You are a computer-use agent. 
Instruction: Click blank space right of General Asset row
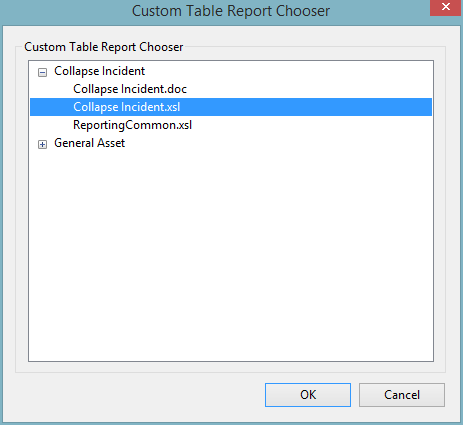coord(279,143)
